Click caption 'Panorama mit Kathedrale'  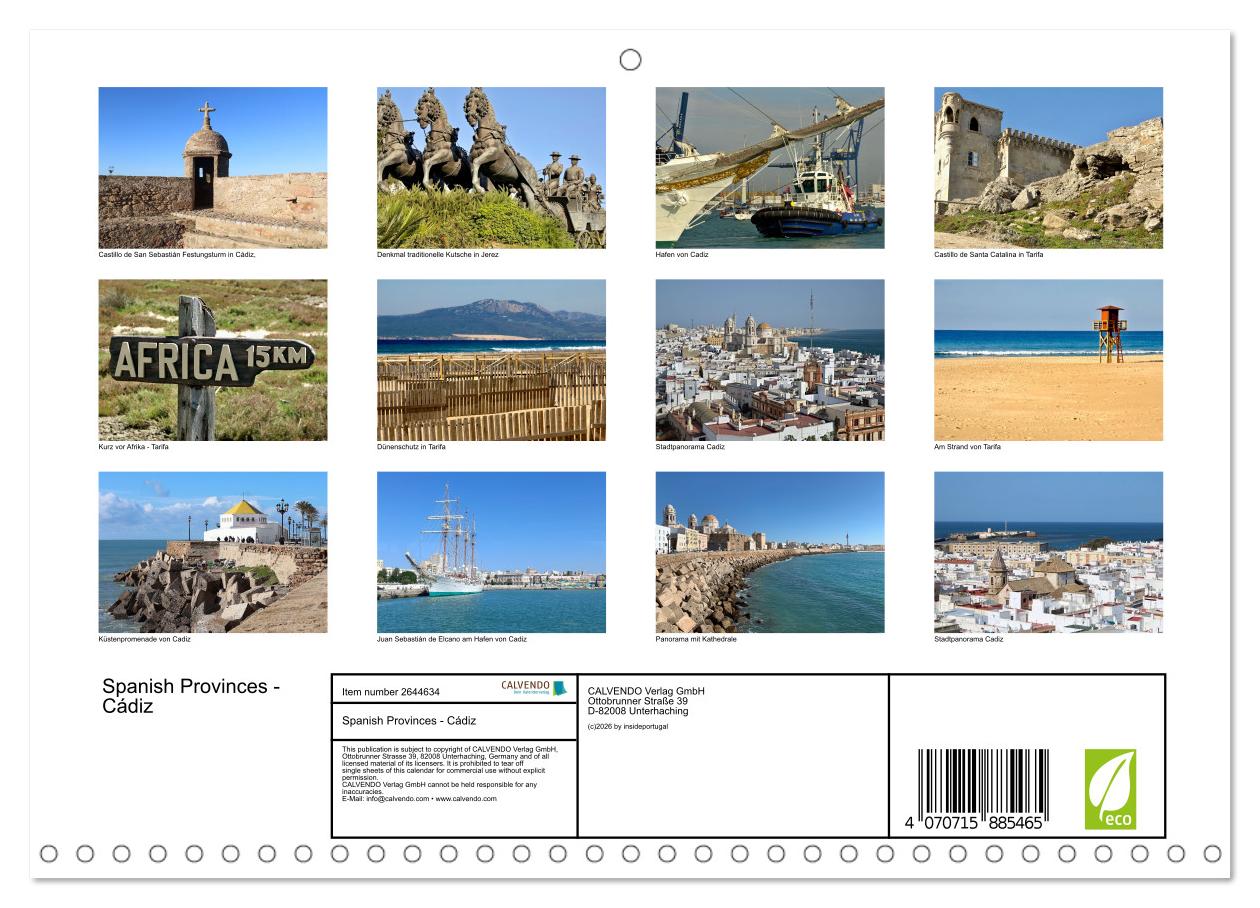pos(696,639)
